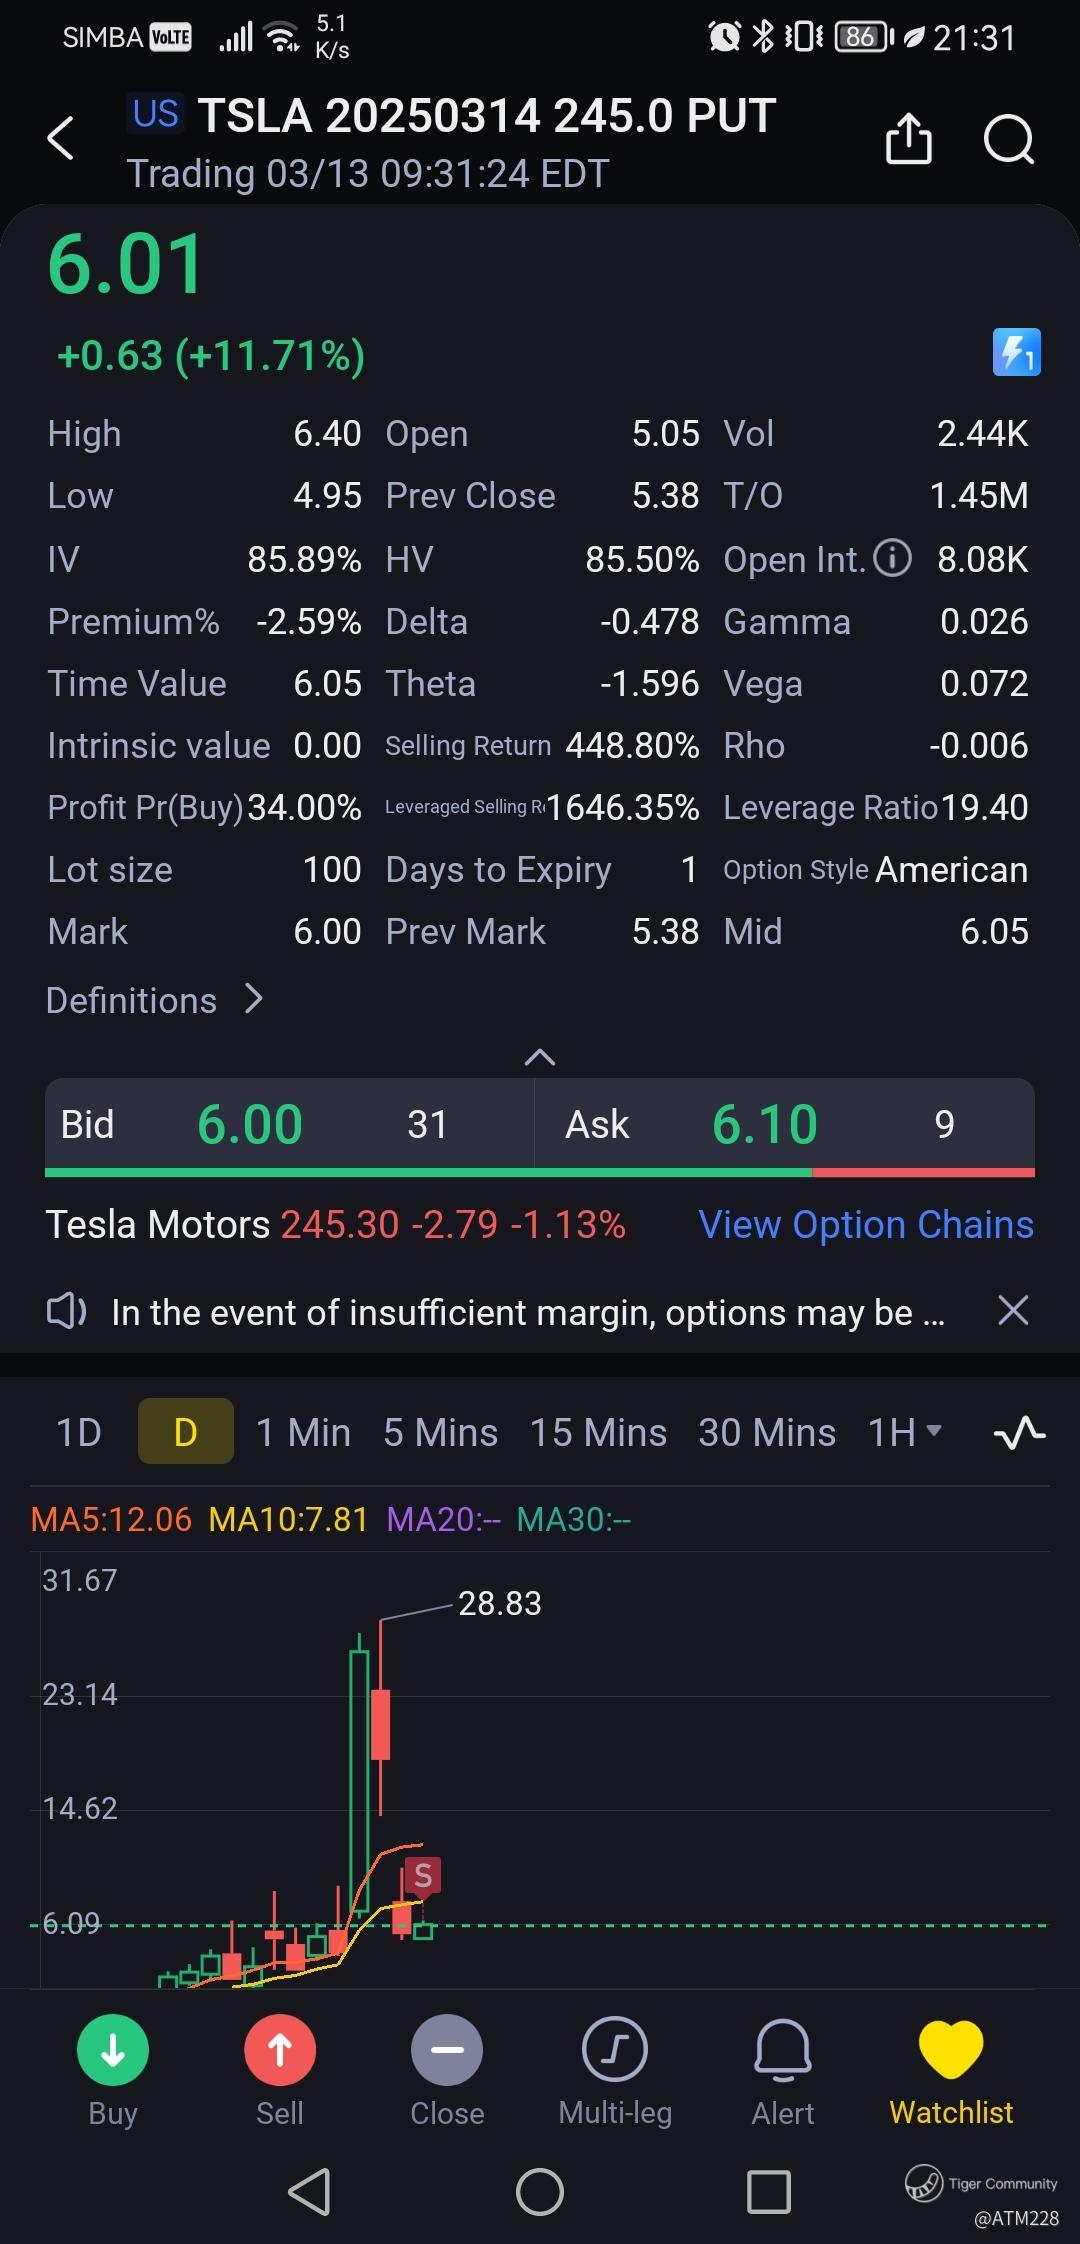
Task: Open the chart indicator settings icon
Action: click(1019, 1433)
